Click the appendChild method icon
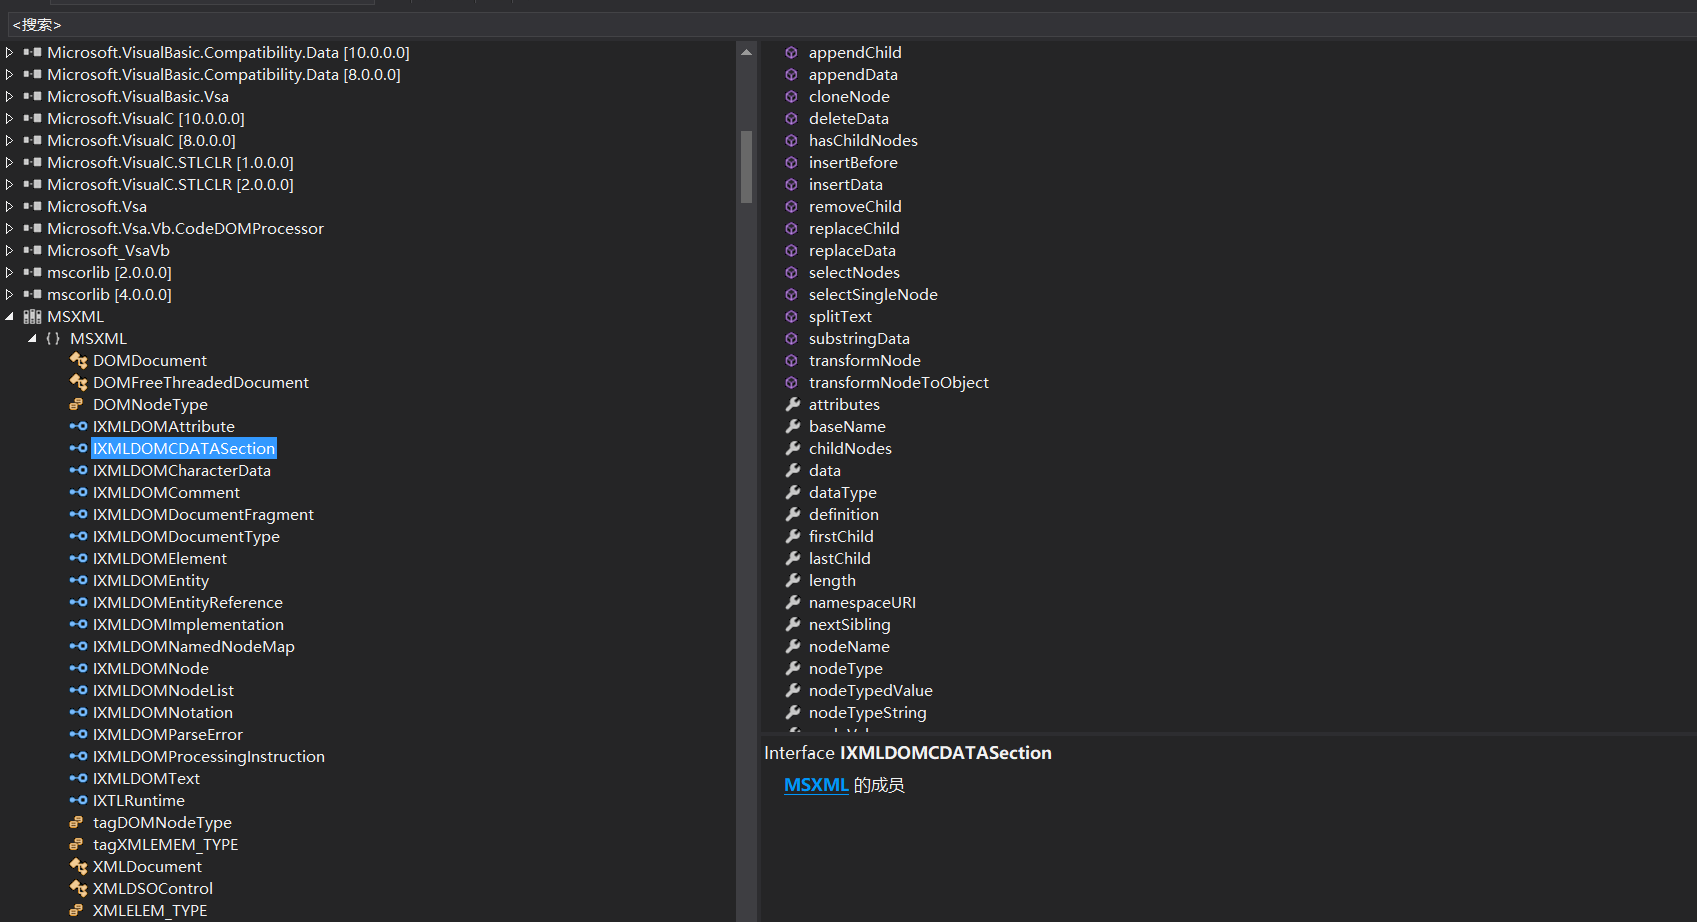 [x=791, y=52]
